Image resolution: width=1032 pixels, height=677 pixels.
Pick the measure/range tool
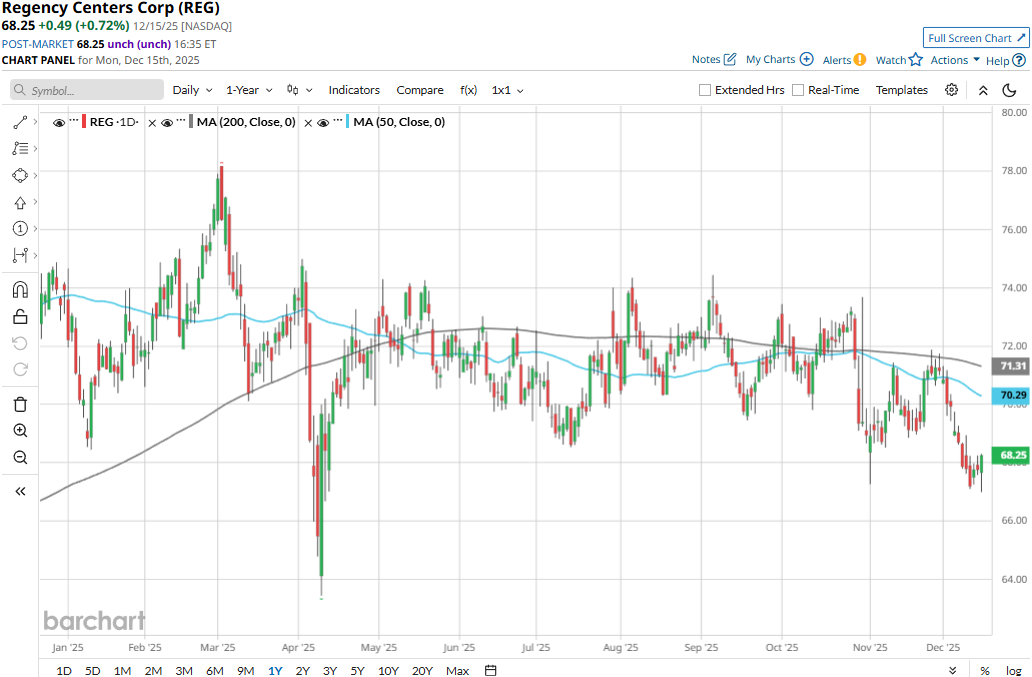pos(20,255)
